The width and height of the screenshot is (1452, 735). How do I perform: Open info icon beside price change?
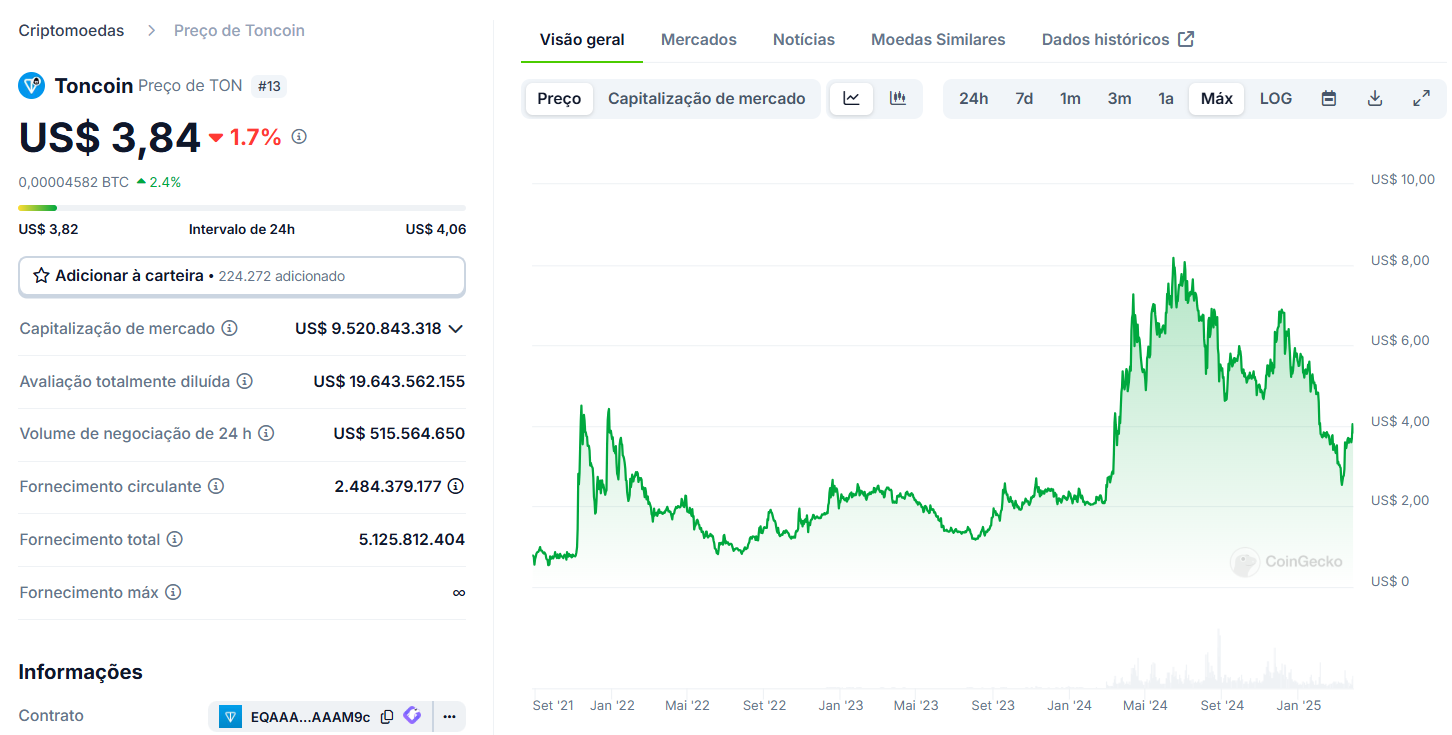point(299,137)
